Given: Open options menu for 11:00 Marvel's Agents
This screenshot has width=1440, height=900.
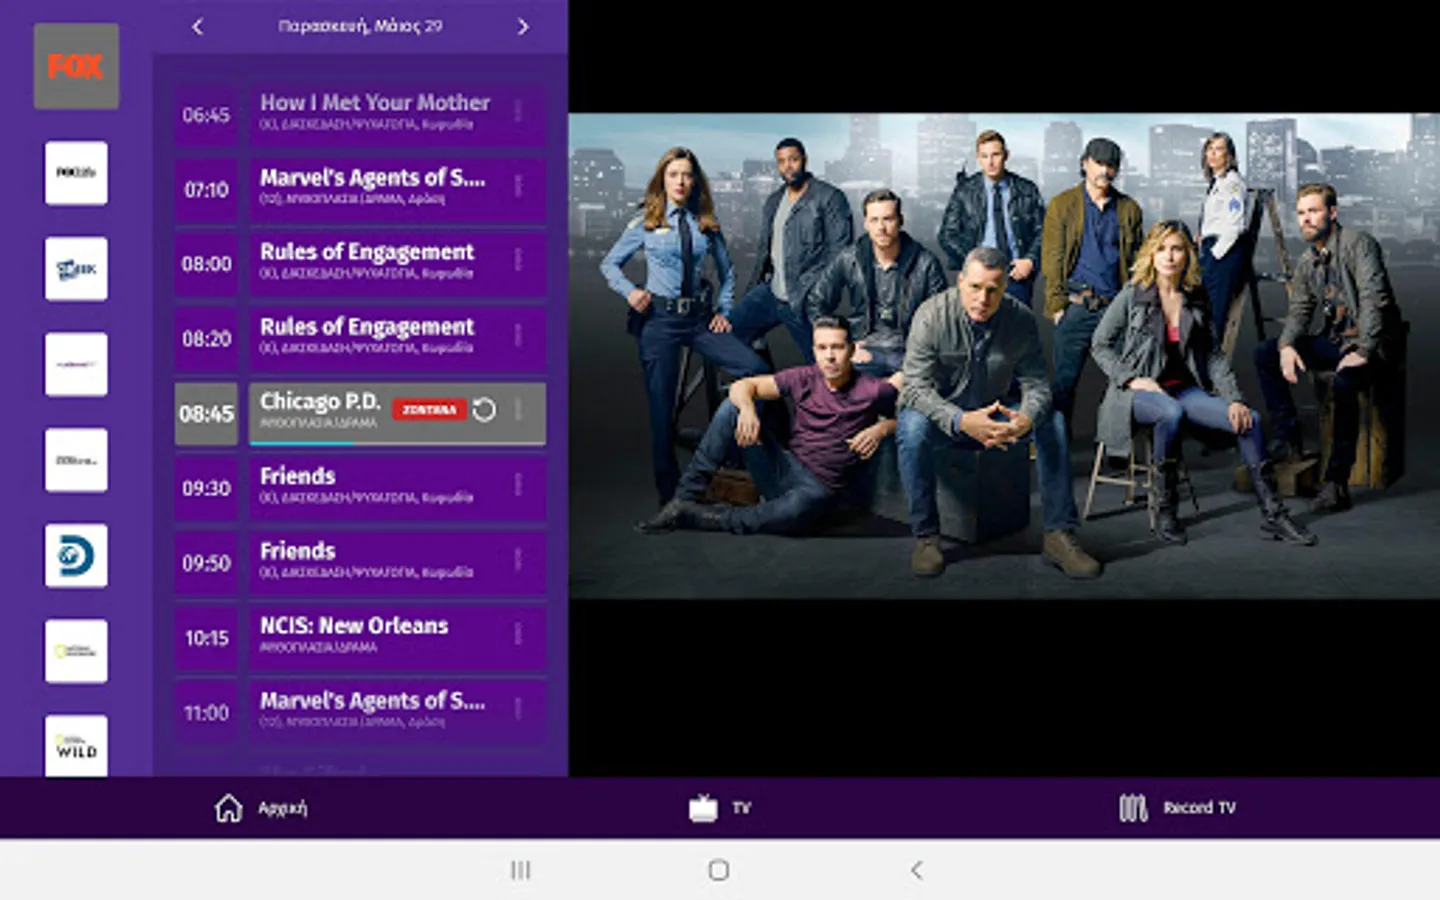Looking at the screenshot, I should coord(518,709).
